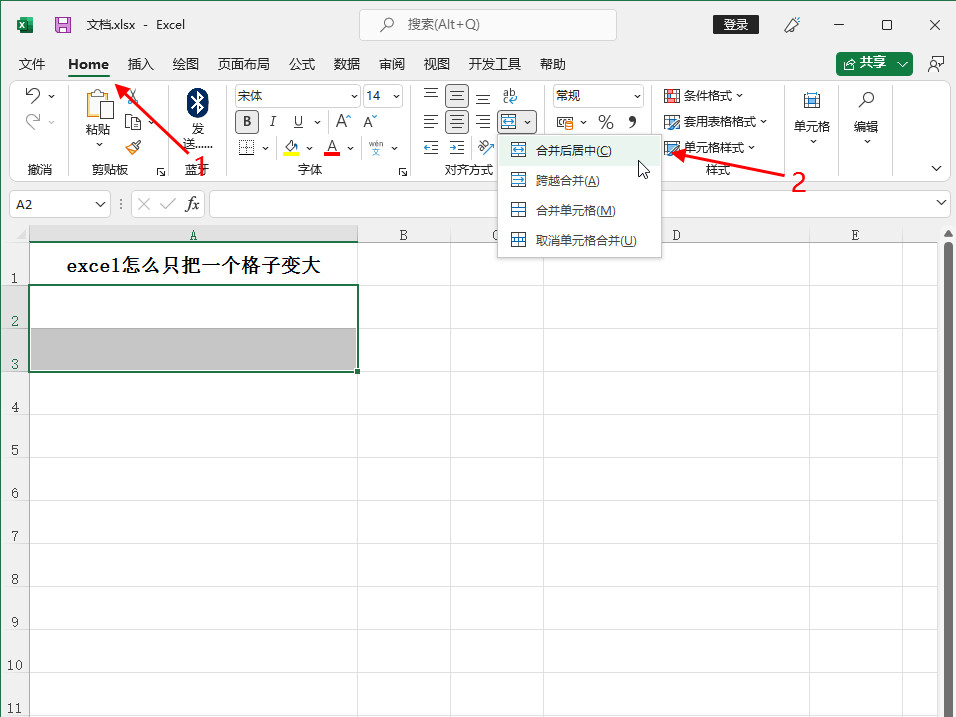Toggle center horizontal alignment
This screenshot has width=956, height=717.
457,122
